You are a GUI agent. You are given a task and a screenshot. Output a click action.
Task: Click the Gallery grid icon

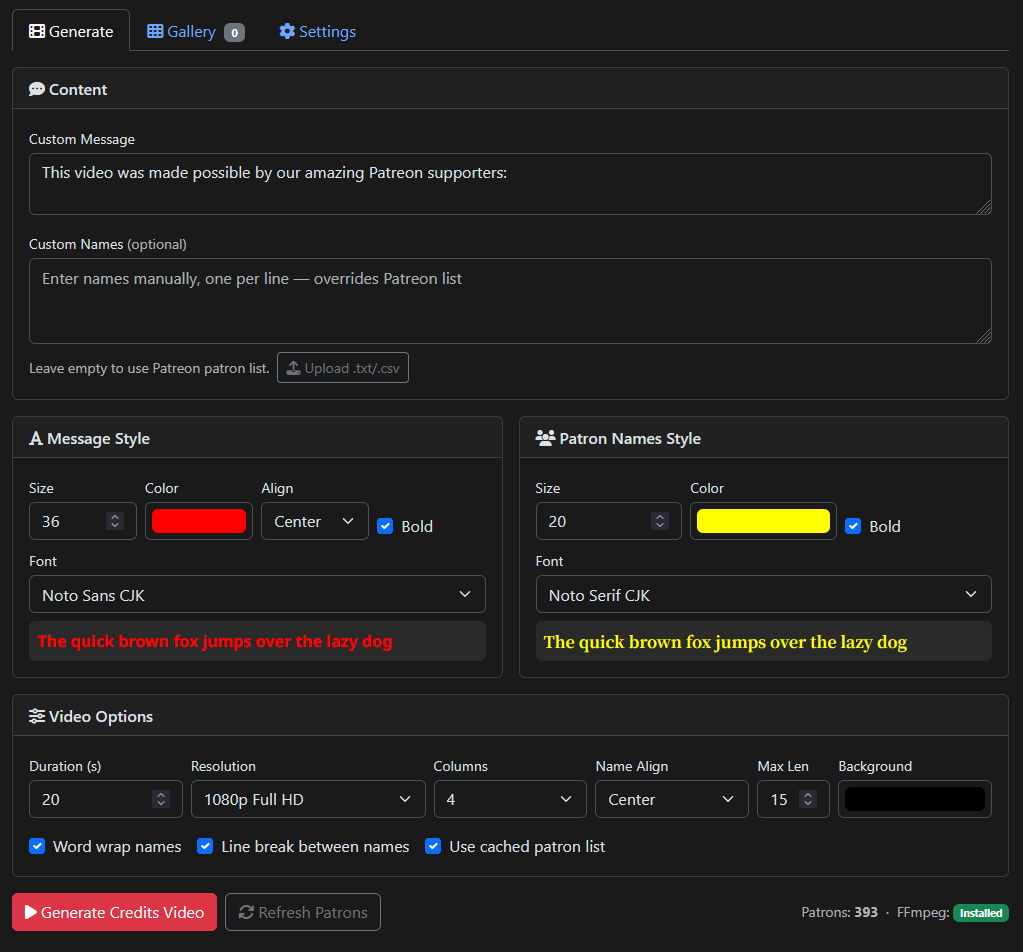155,31
